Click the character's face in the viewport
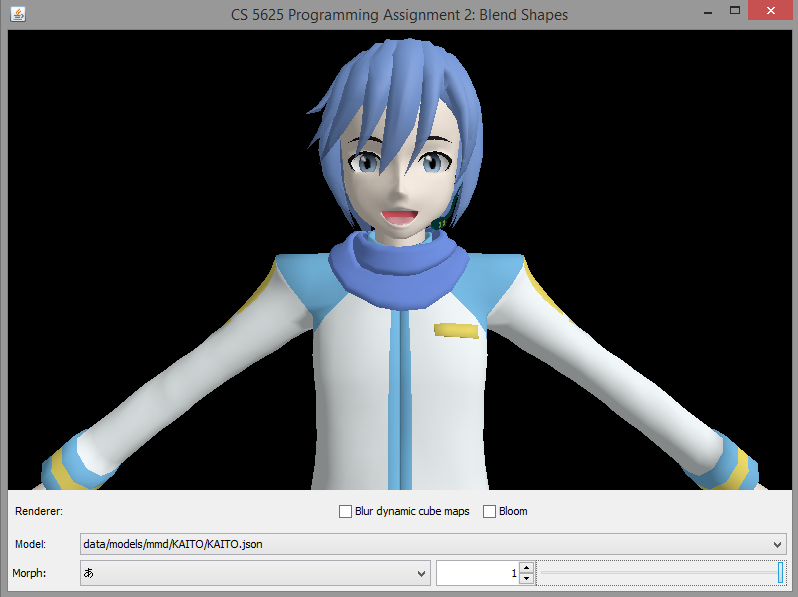The image size is (798, 597). pos(400,185)
